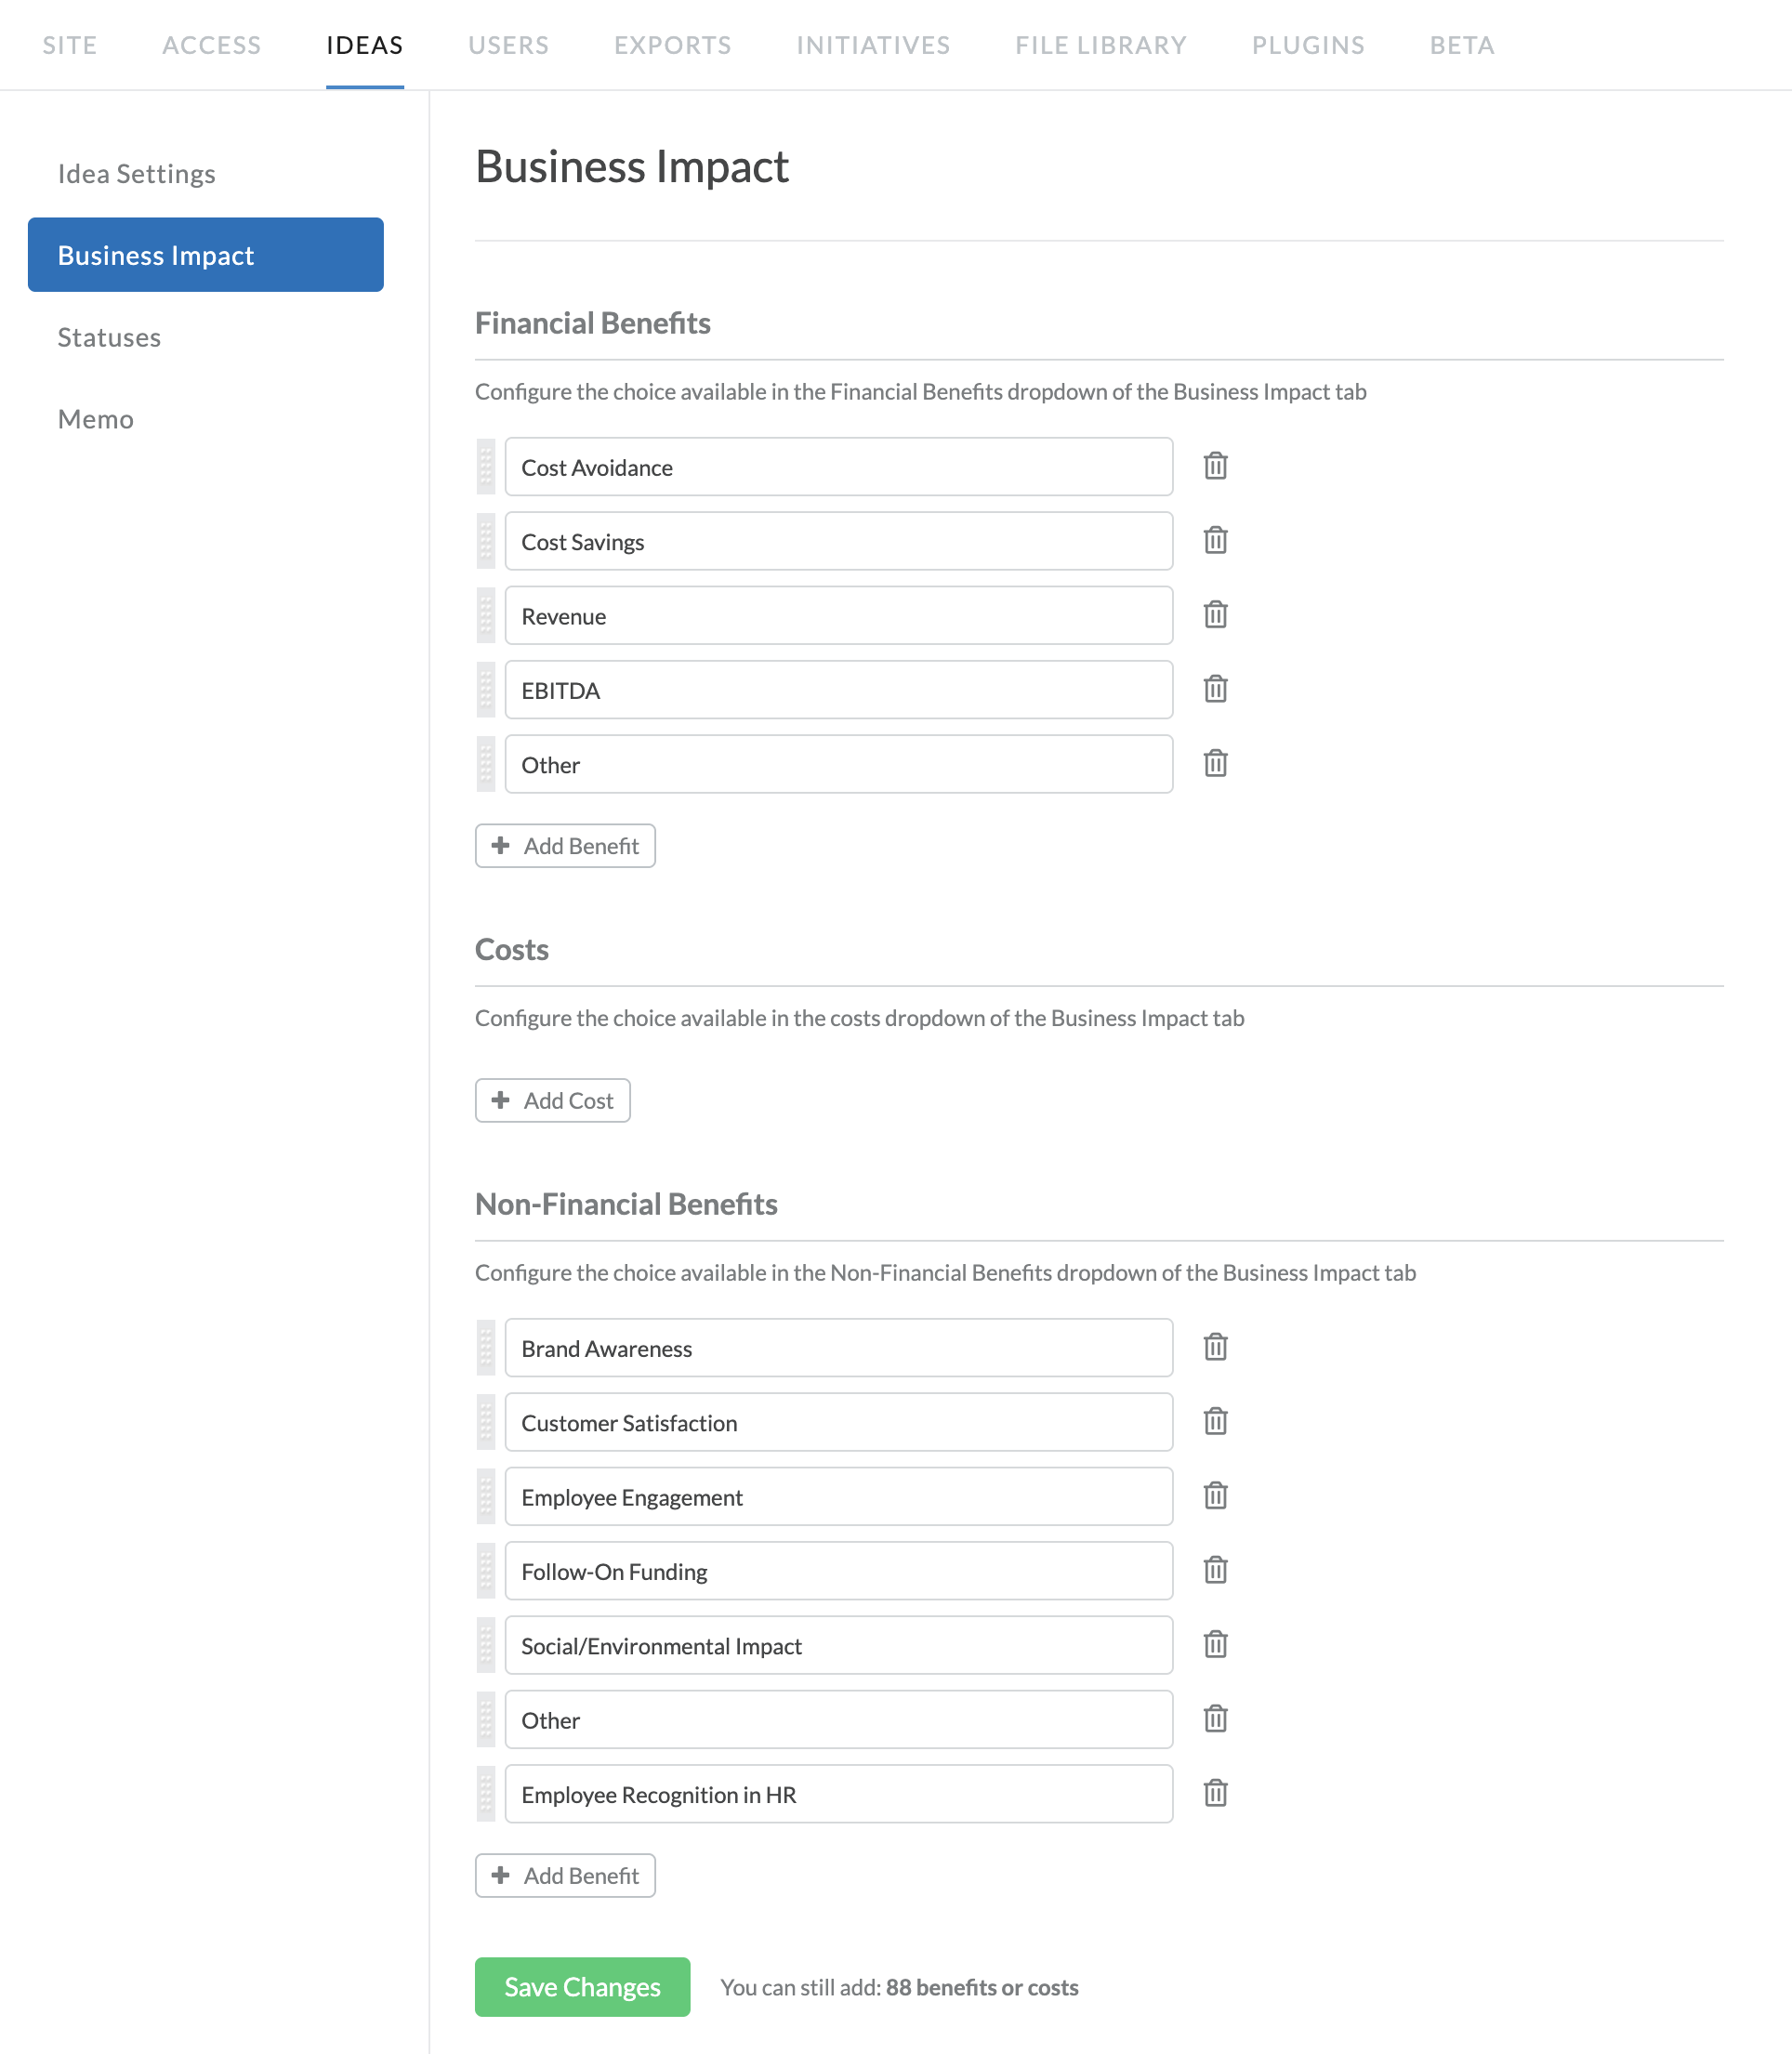Go to the Exports tab
Image resolution: width=1792 pixels, height=2054 pixels.
point(673,45)
